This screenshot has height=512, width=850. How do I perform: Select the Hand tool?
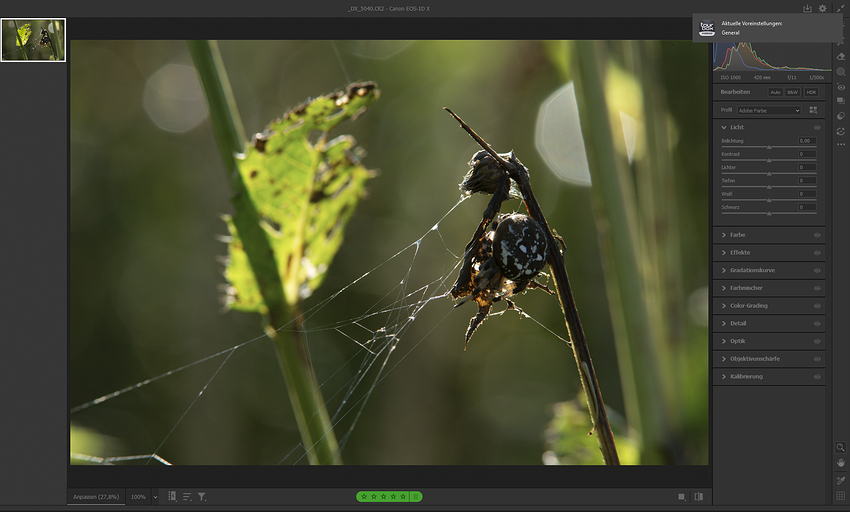(840, 463)
